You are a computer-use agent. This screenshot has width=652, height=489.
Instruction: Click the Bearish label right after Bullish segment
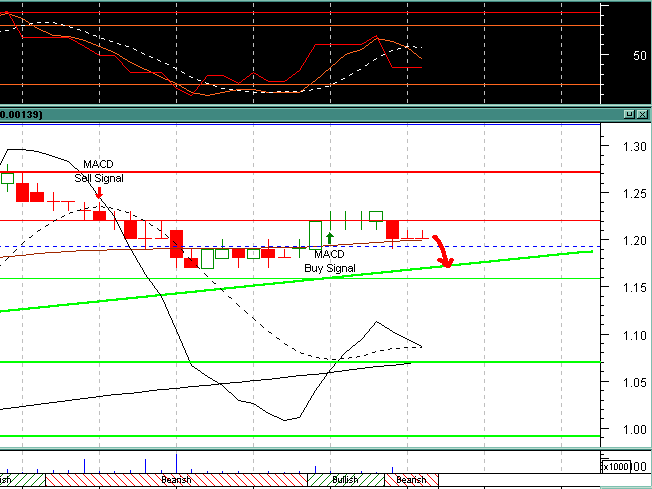tap(411, 480)
